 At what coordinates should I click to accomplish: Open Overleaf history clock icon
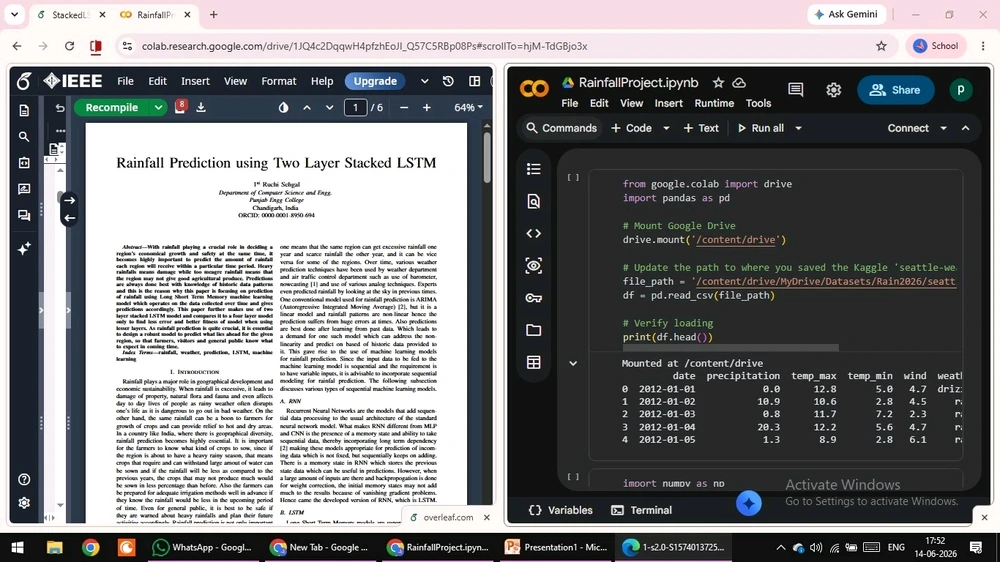[448, 81]
